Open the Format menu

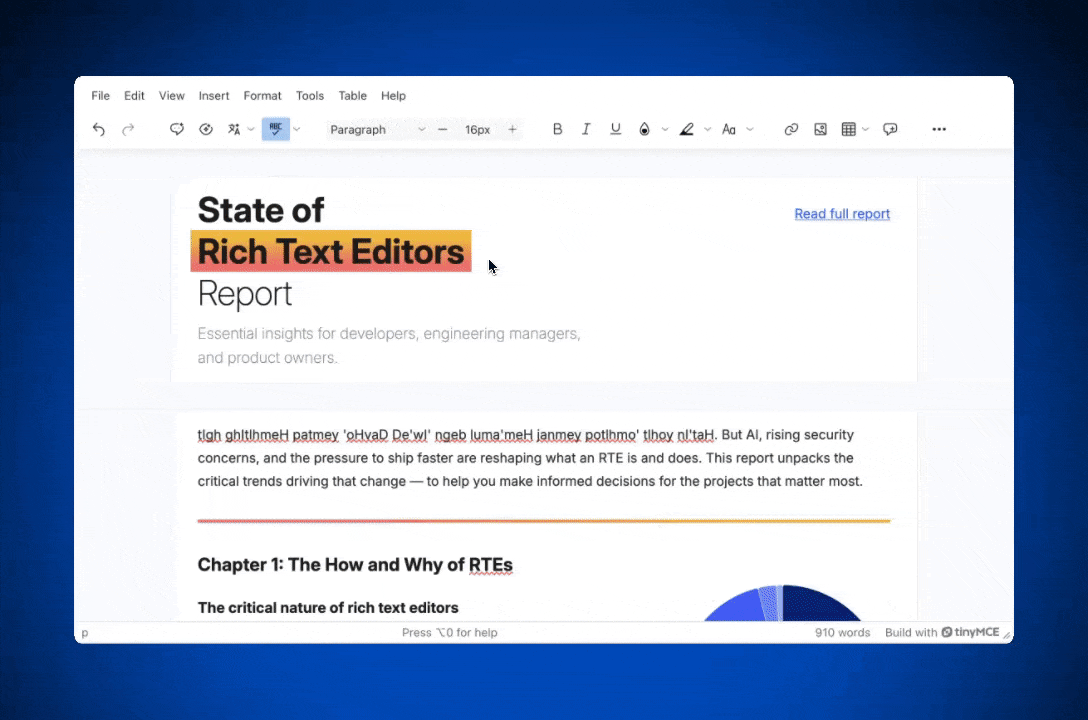262,96
